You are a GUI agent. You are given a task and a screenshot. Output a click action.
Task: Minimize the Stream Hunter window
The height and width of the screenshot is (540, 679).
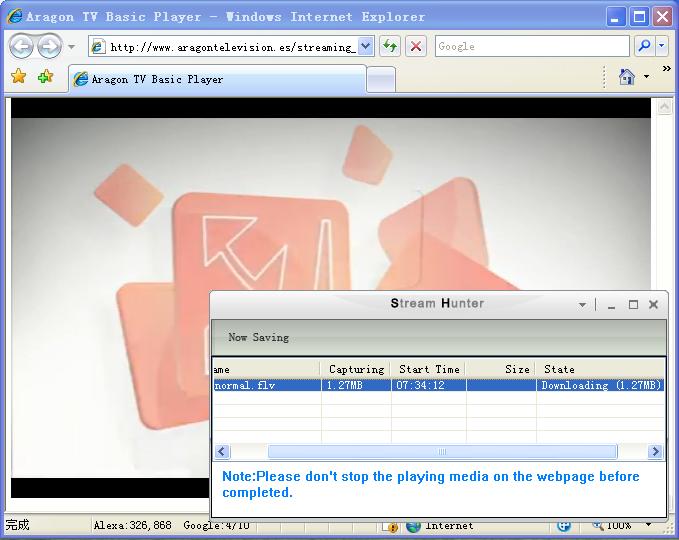pyautogui.click(x=611, y=305)
